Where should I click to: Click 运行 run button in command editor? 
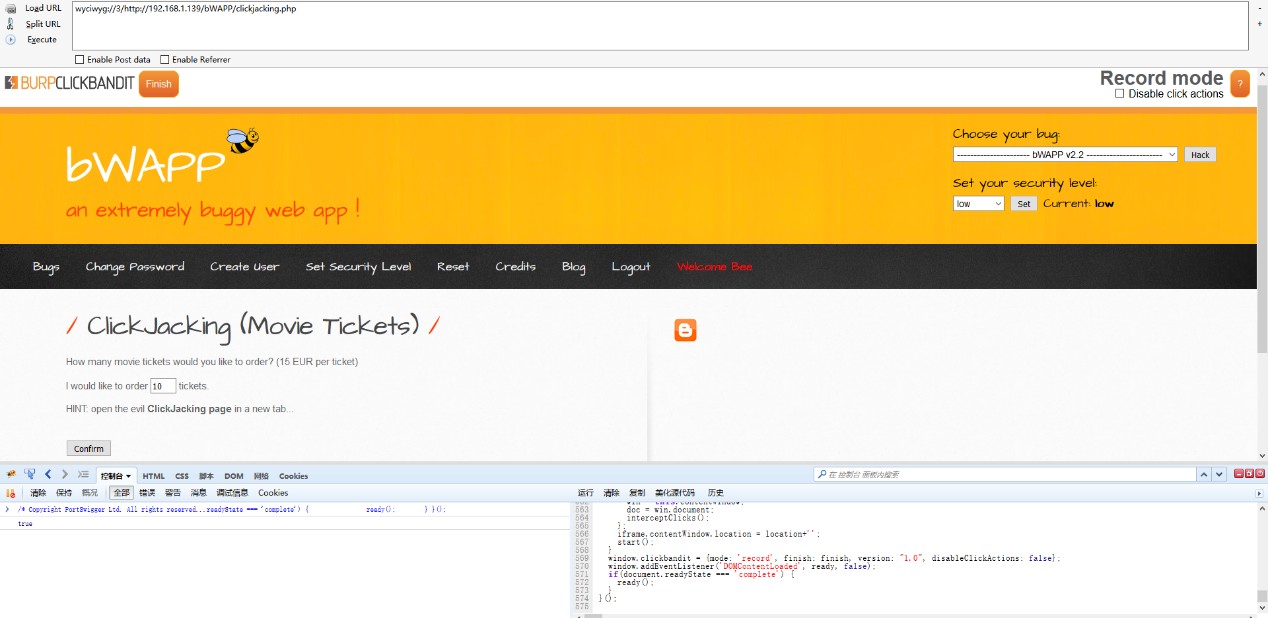[x=586, y=493]
